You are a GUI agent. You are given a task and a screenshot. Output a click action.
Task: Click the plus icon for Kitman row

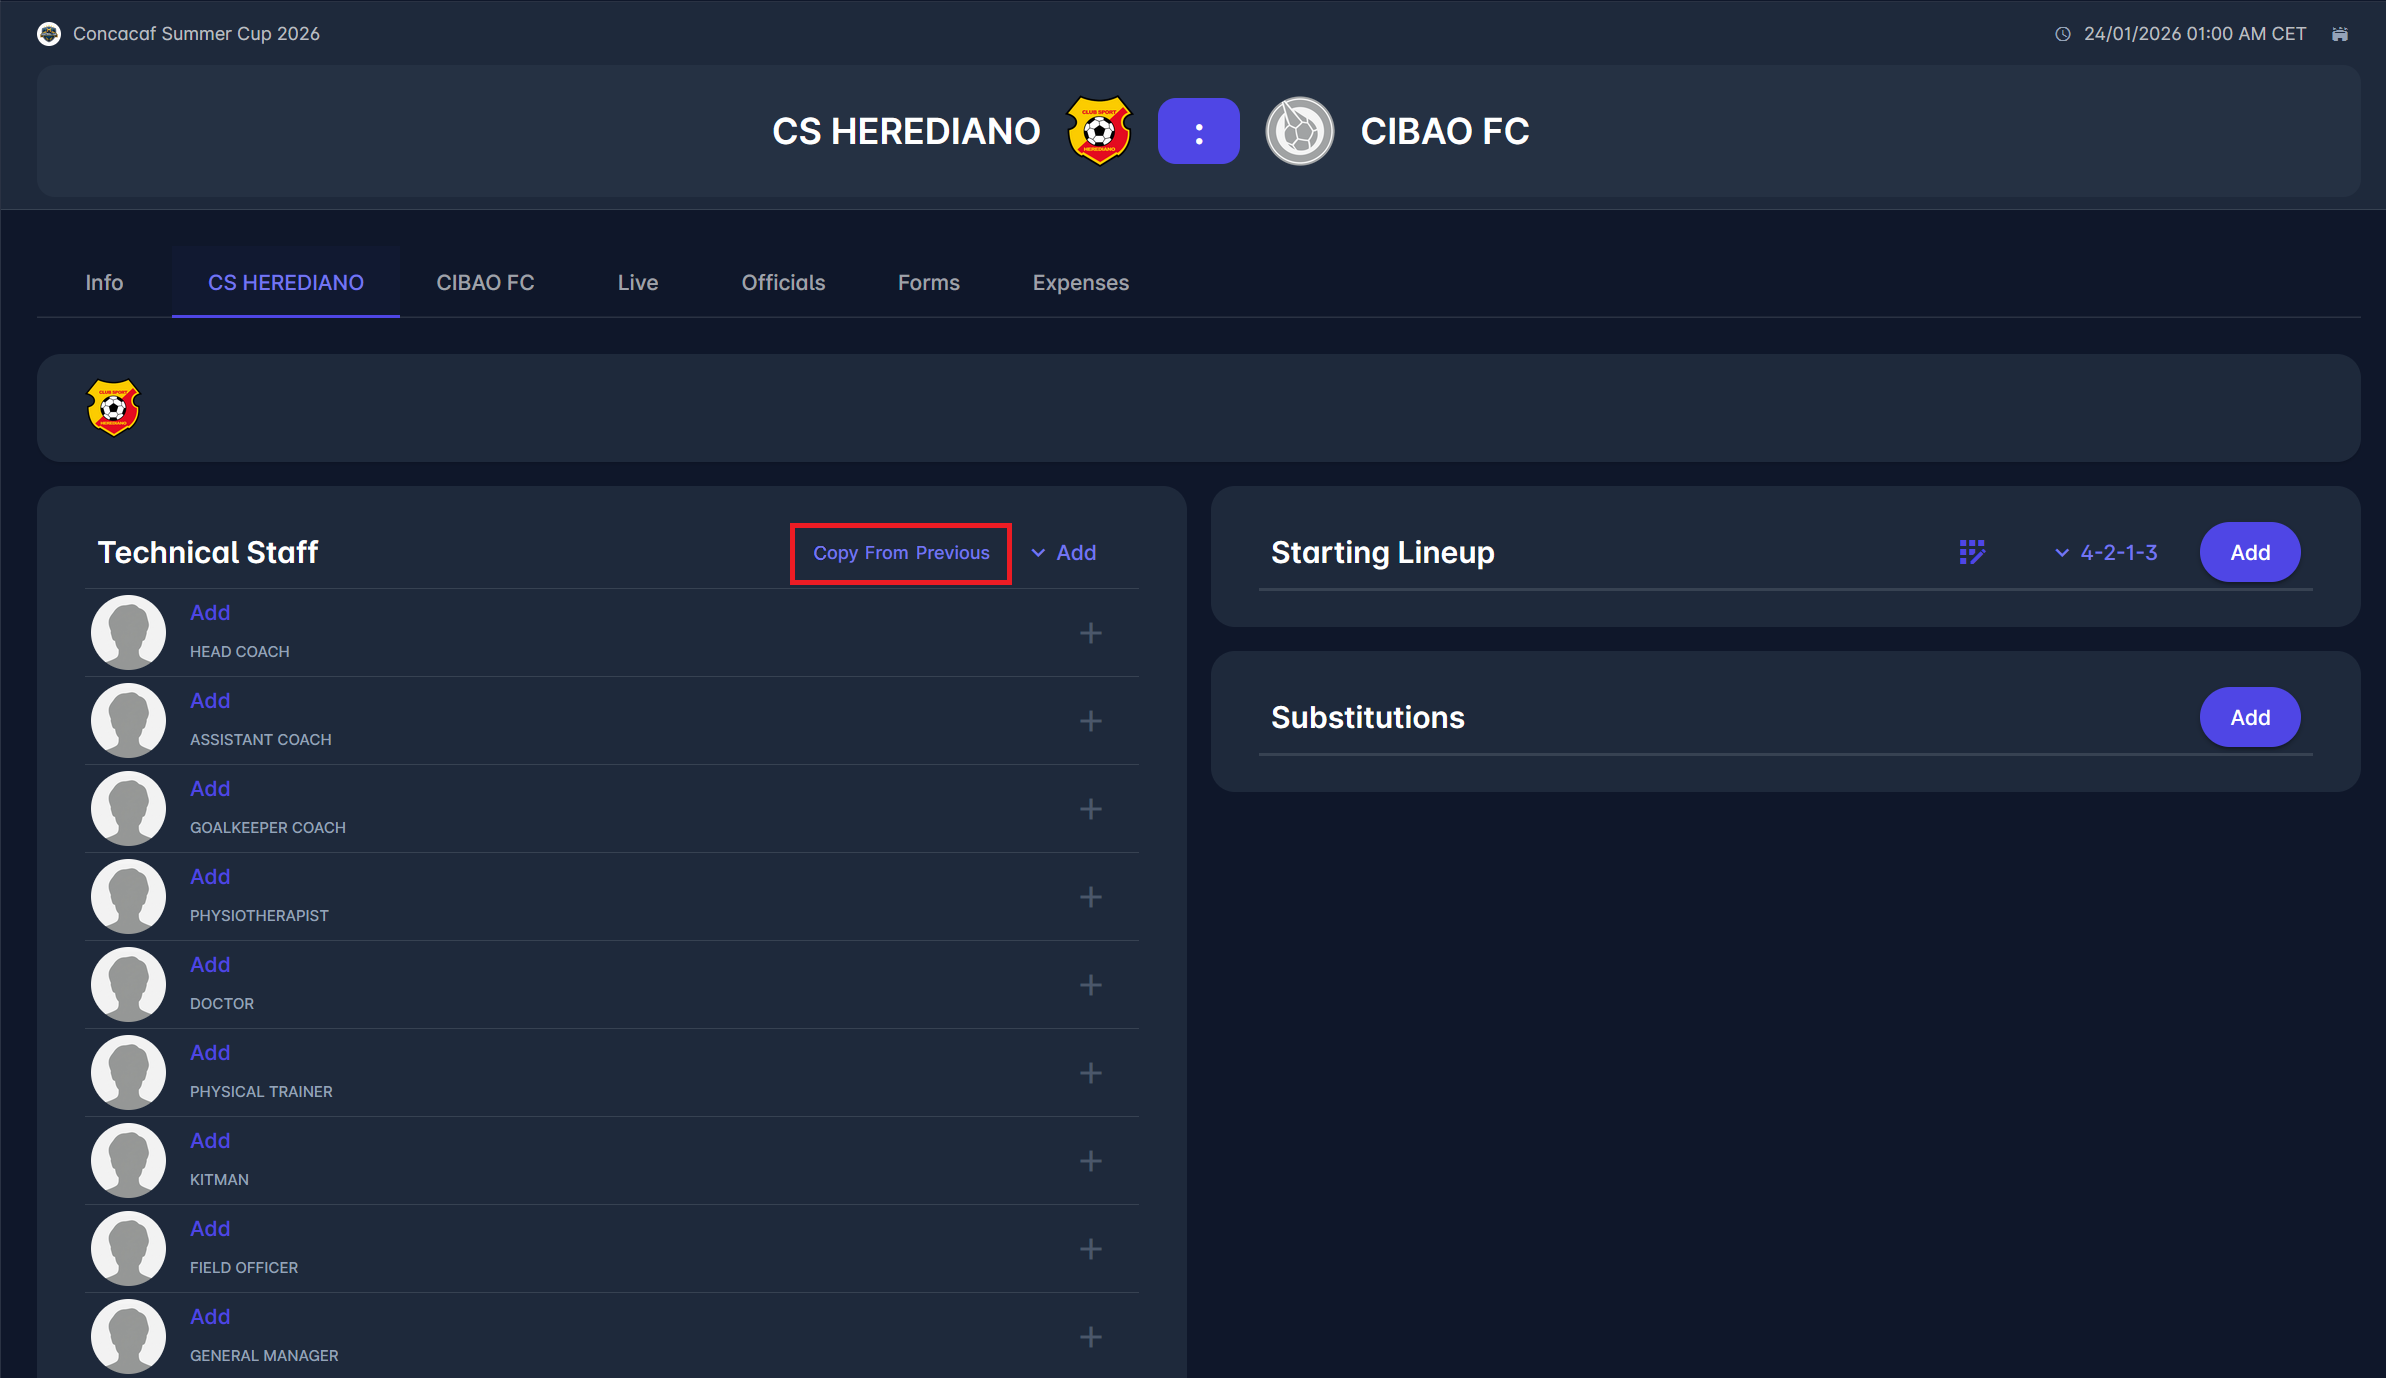[1091, 1161]
